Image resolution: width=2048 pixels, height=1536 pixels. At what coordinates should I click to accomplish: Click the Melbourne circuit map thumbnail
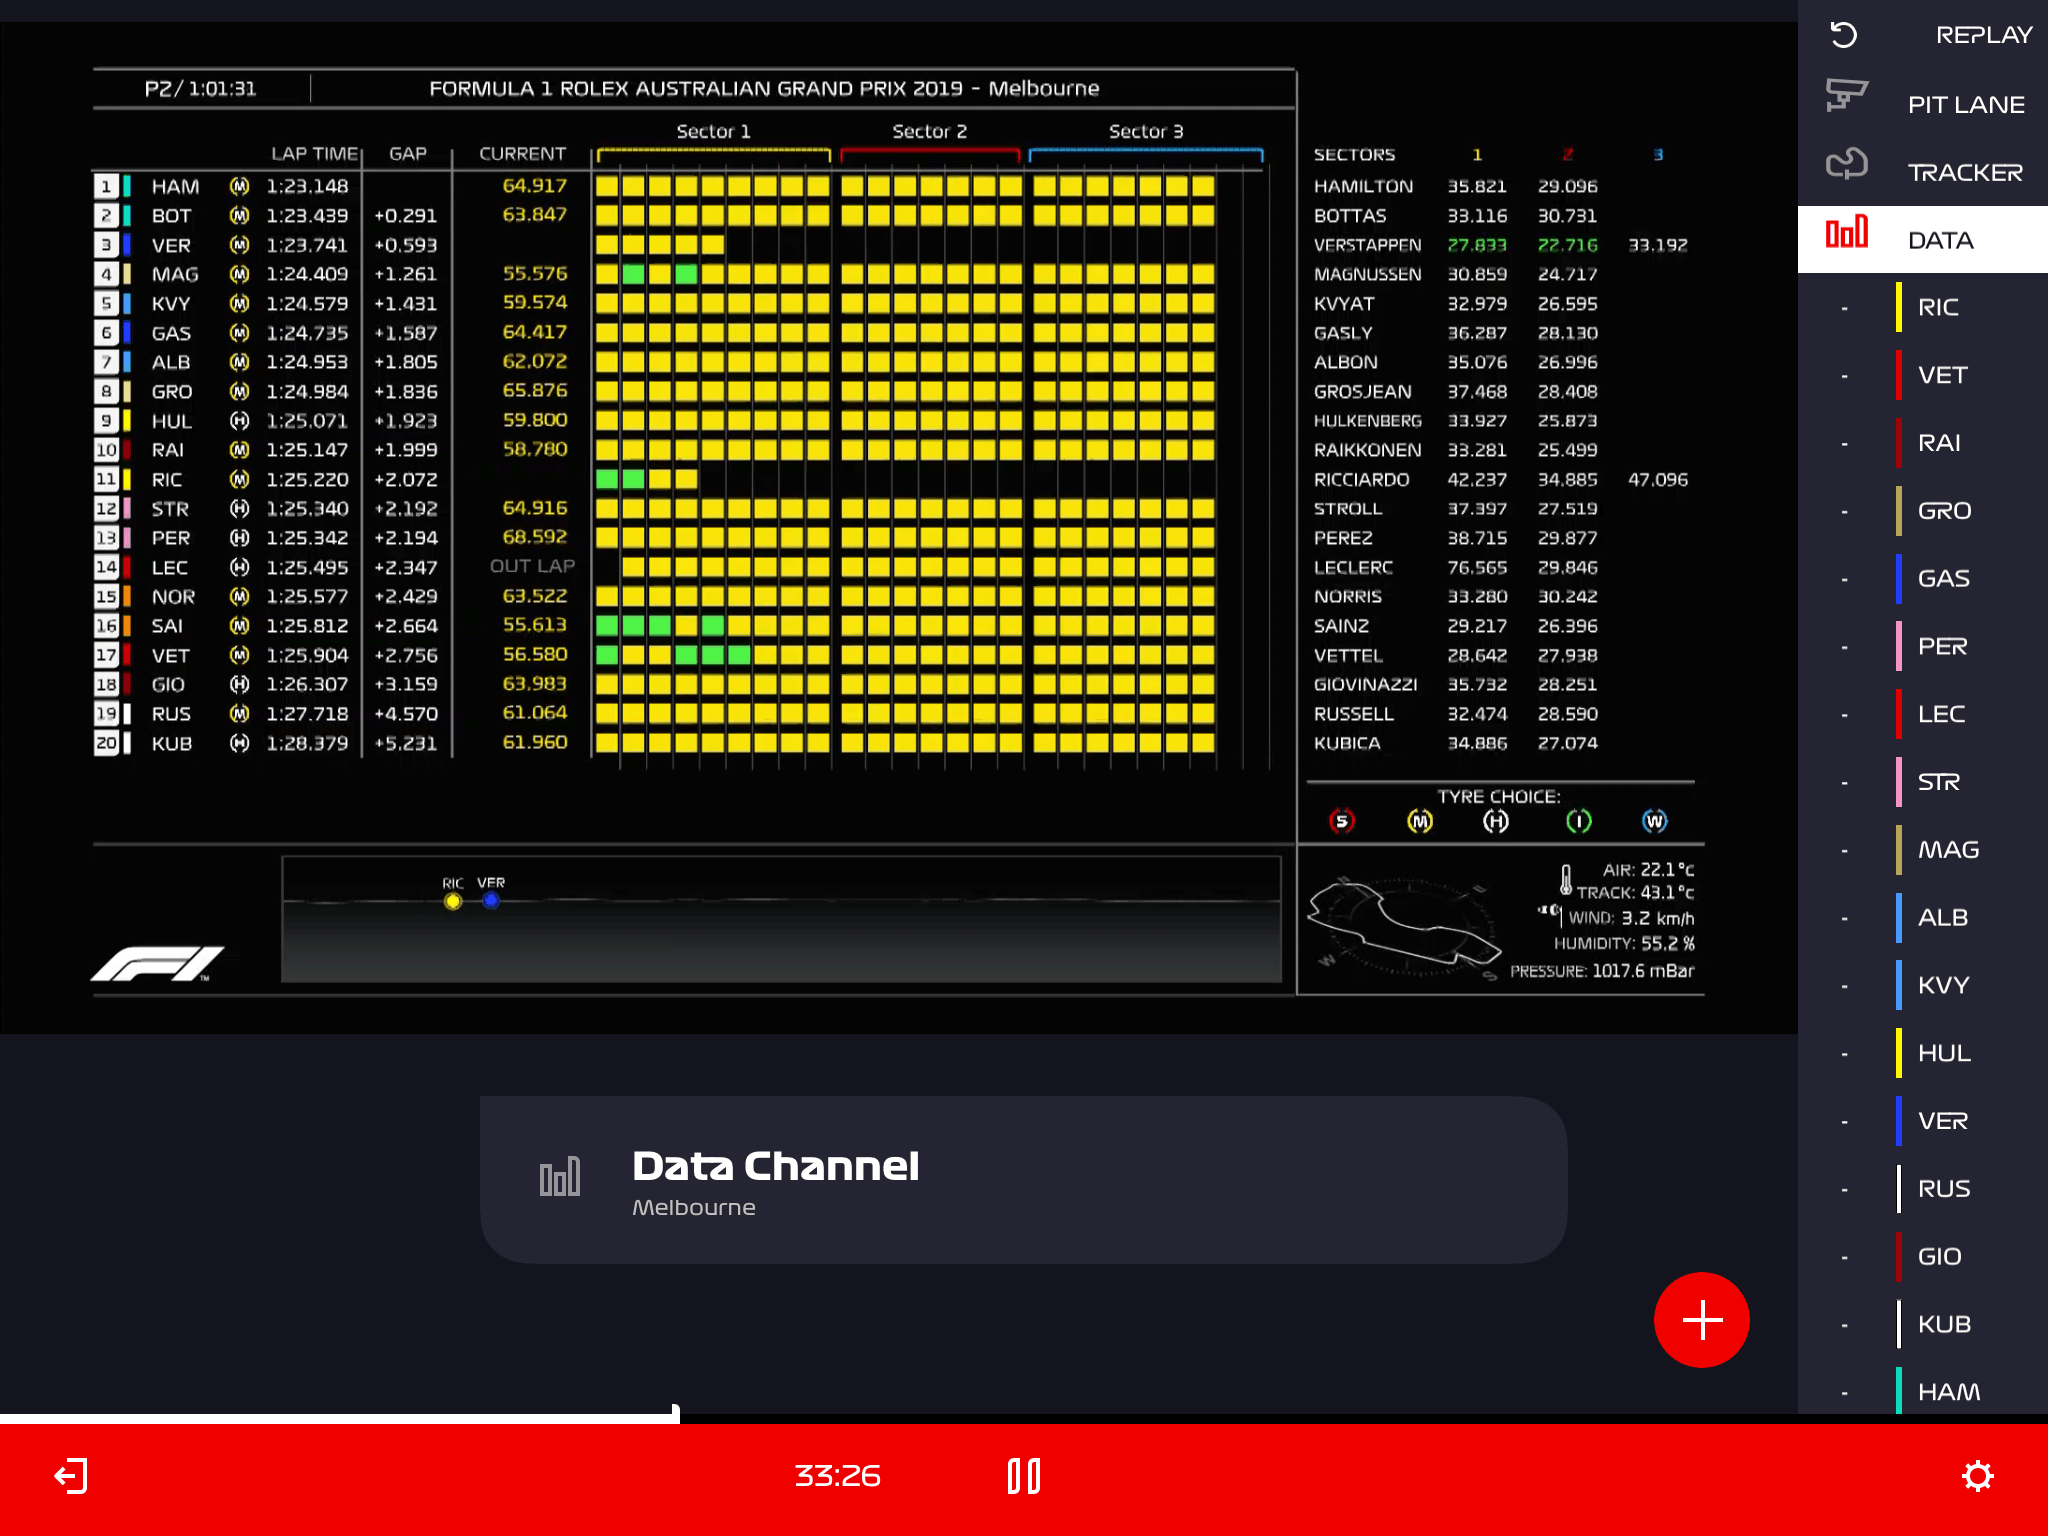click(1404, 927)
